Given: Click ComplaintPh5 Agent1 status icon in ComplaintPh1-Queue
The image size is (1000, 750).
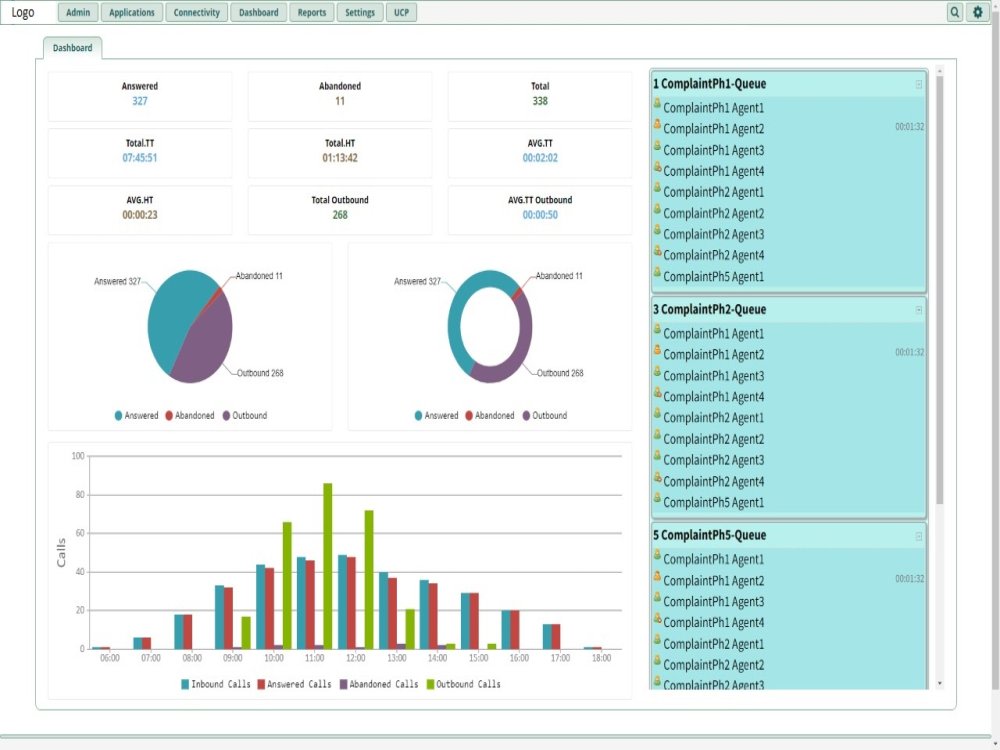Looking at the screenshot, I should [657, 273].
